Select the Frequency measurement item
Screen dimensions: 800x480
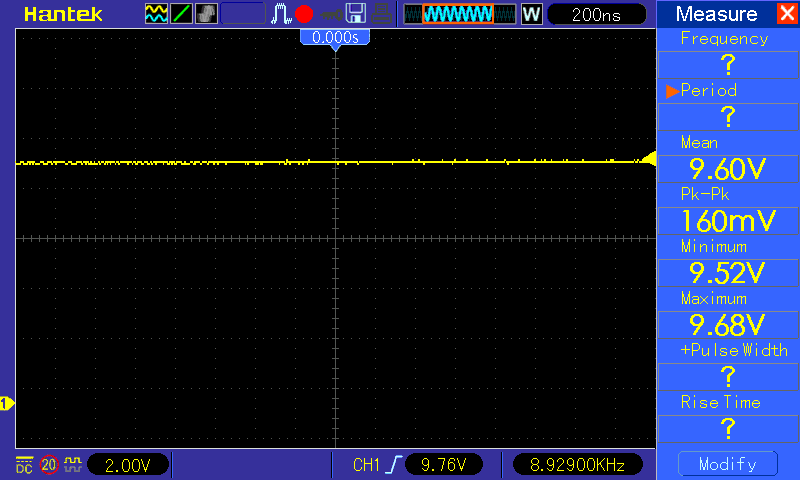[x=727, y=53]
